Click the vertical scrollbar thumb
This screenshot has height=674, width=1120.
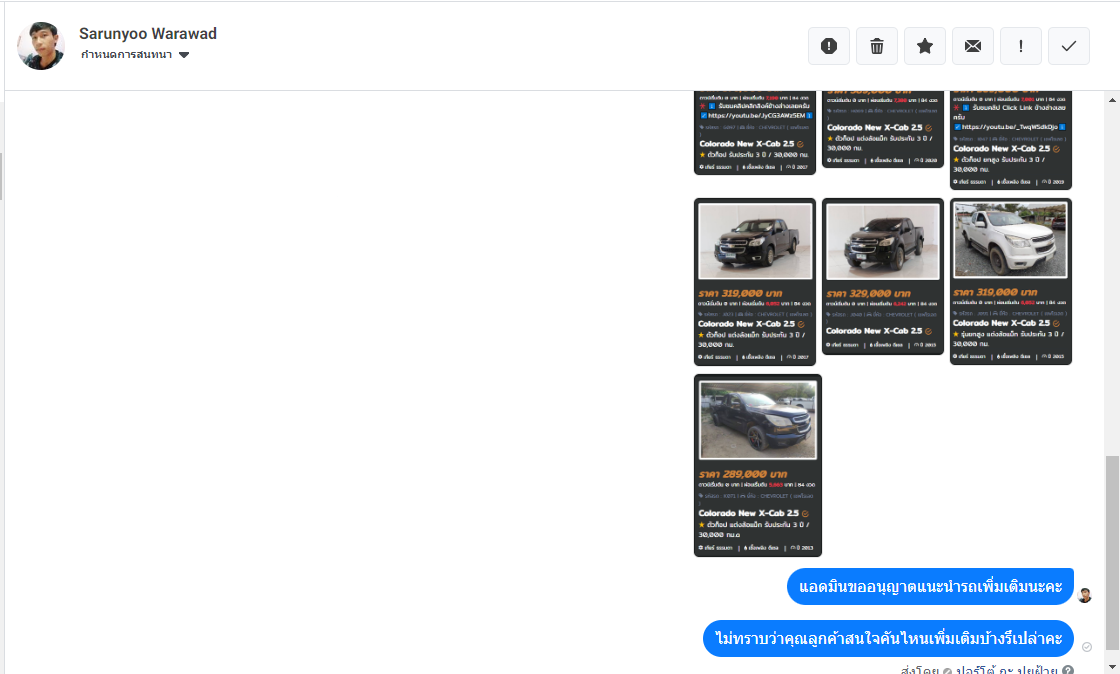pos(1112,553)
